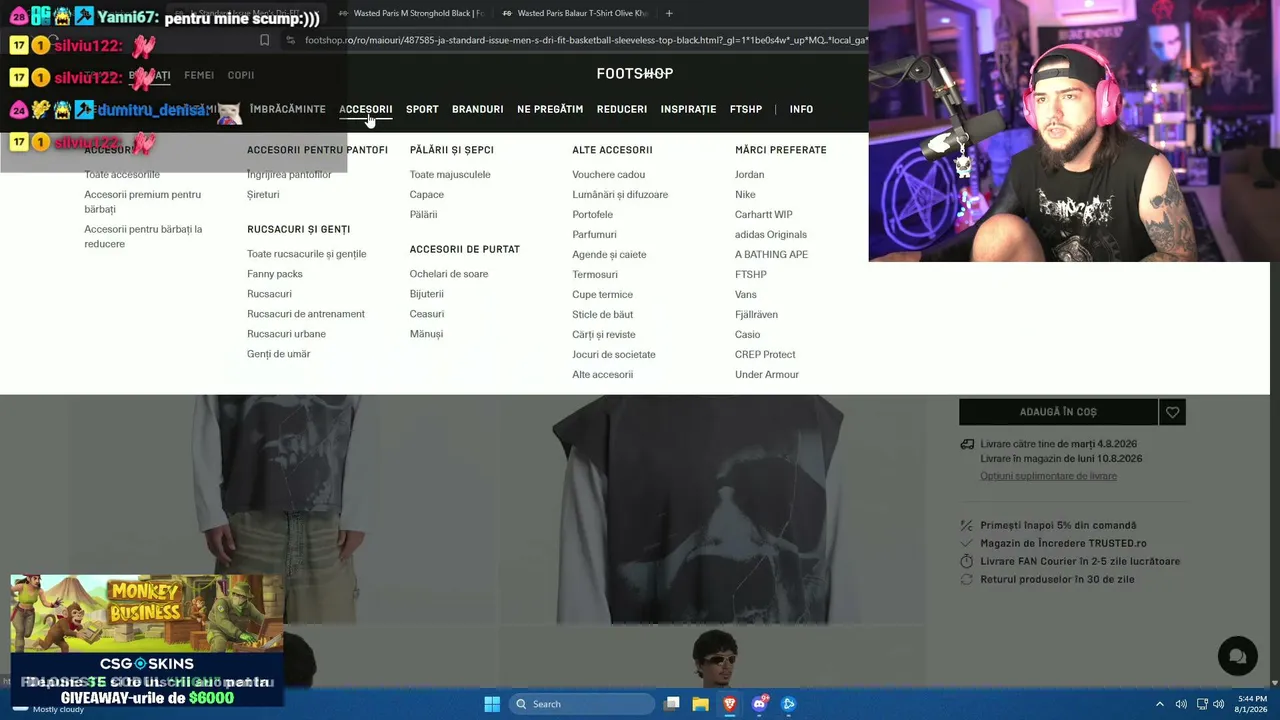The image size is (1280, 720).
Task: Open Accesorii premium pentru bărbați
Action: click(142, 202)
